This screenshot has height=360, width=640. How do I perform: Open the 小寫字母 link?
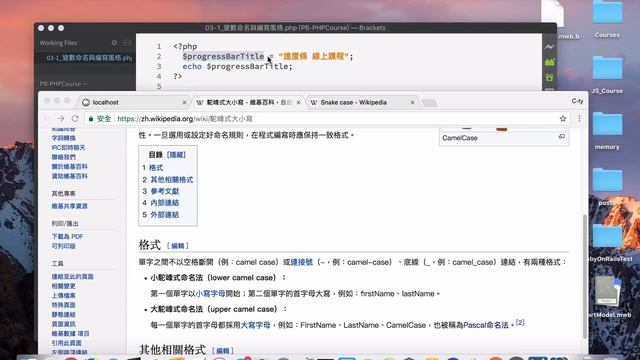(x=210, y=293)
